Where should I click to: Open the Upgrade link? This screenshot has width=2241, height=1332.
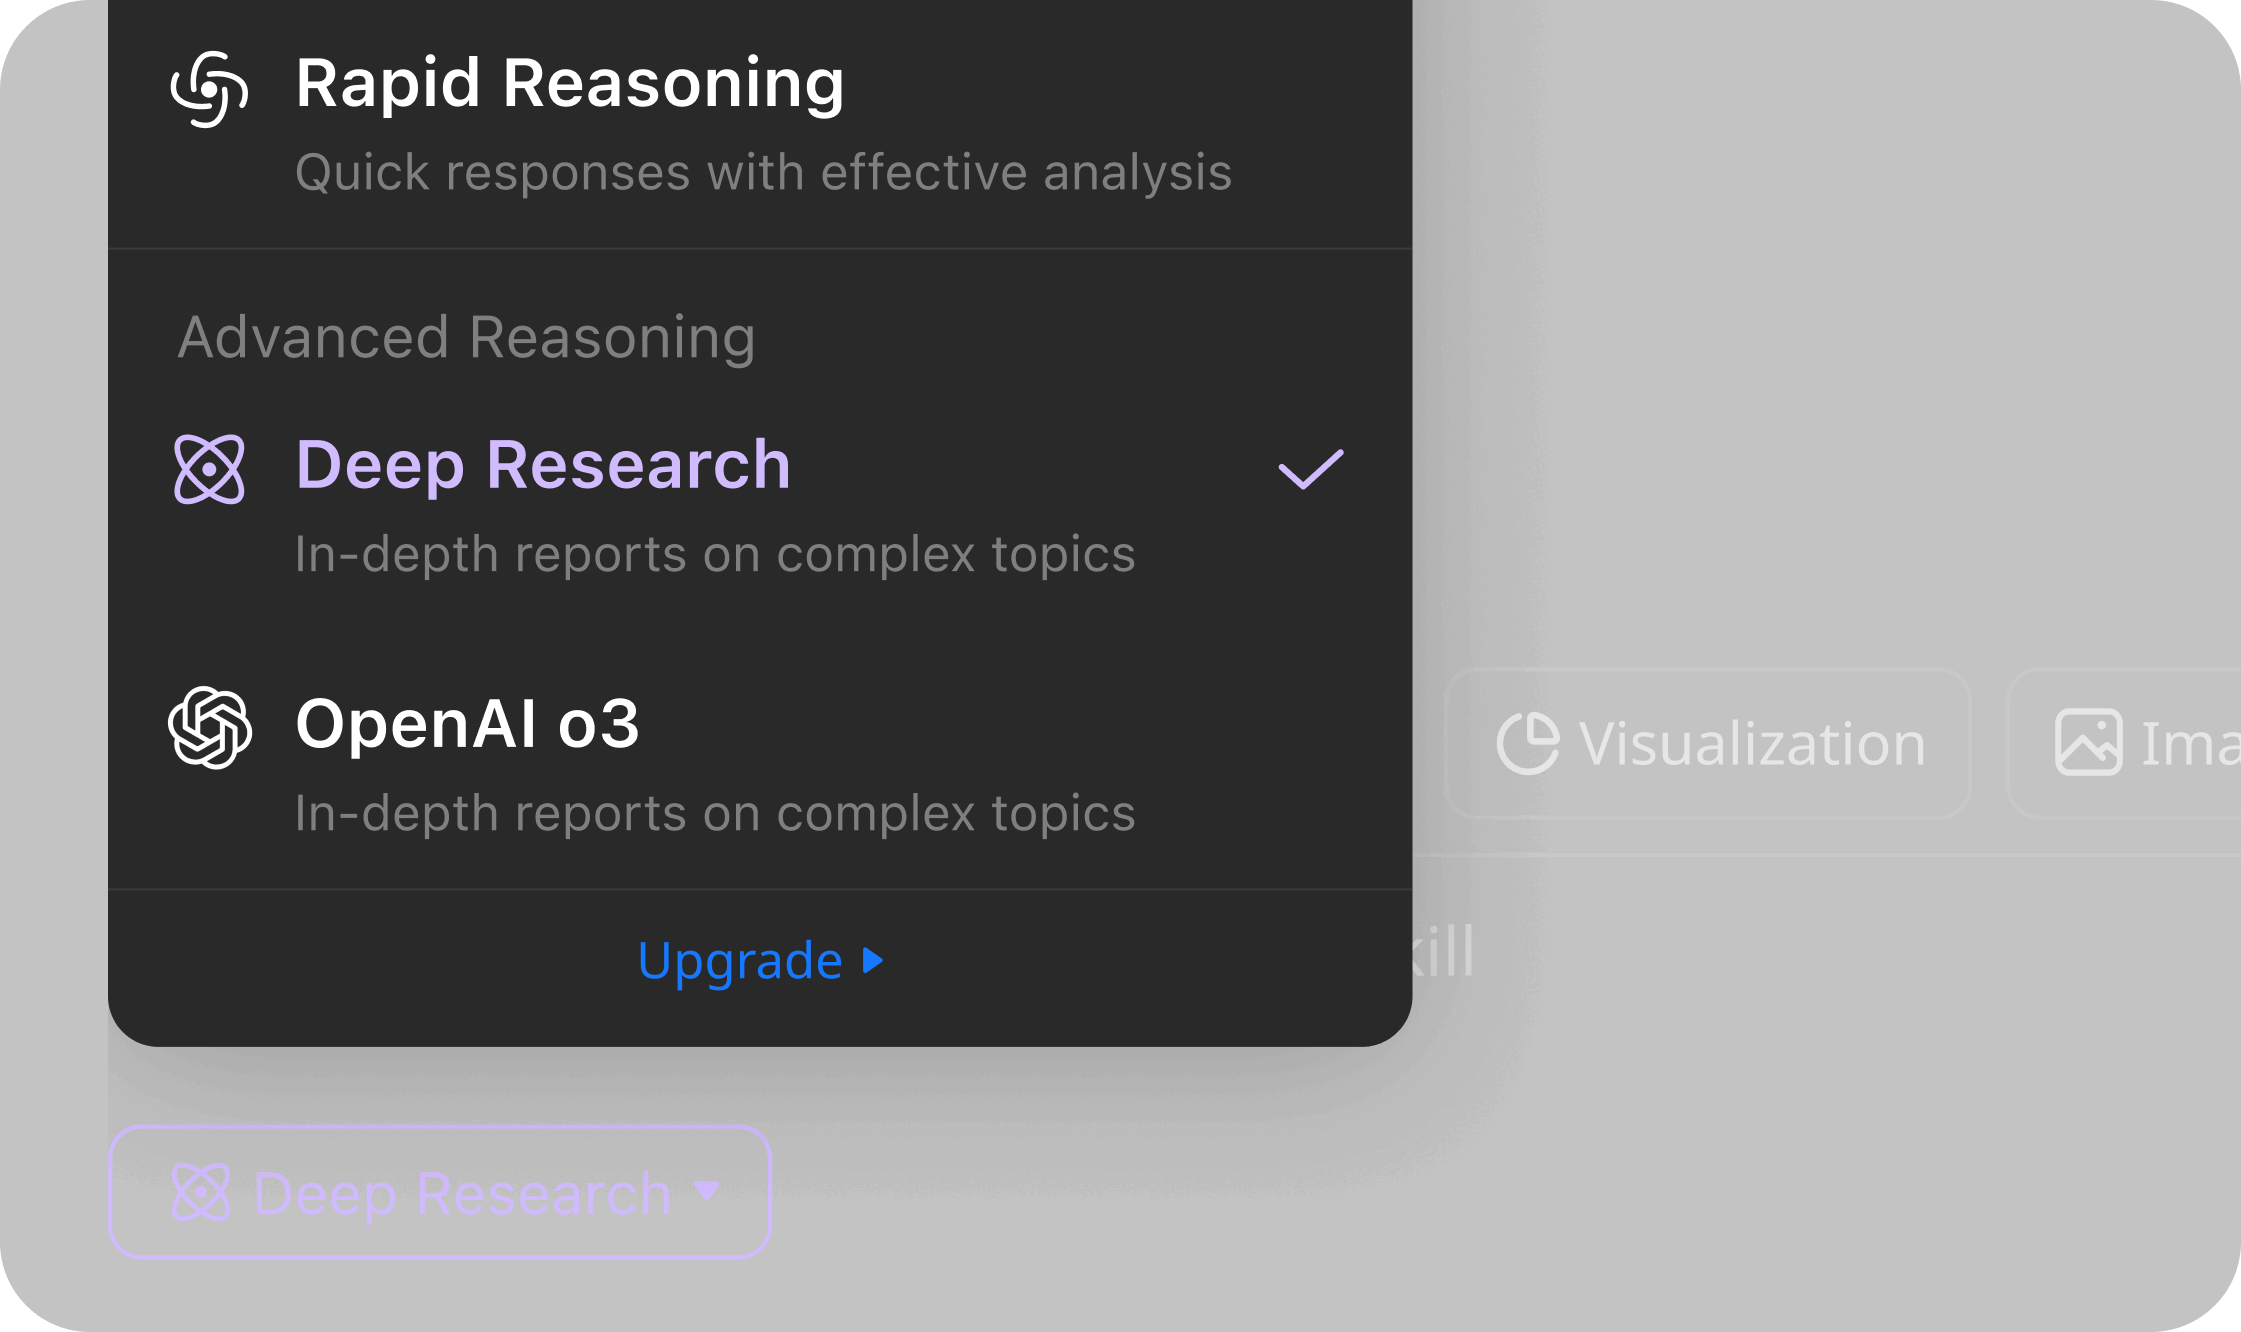740,961
